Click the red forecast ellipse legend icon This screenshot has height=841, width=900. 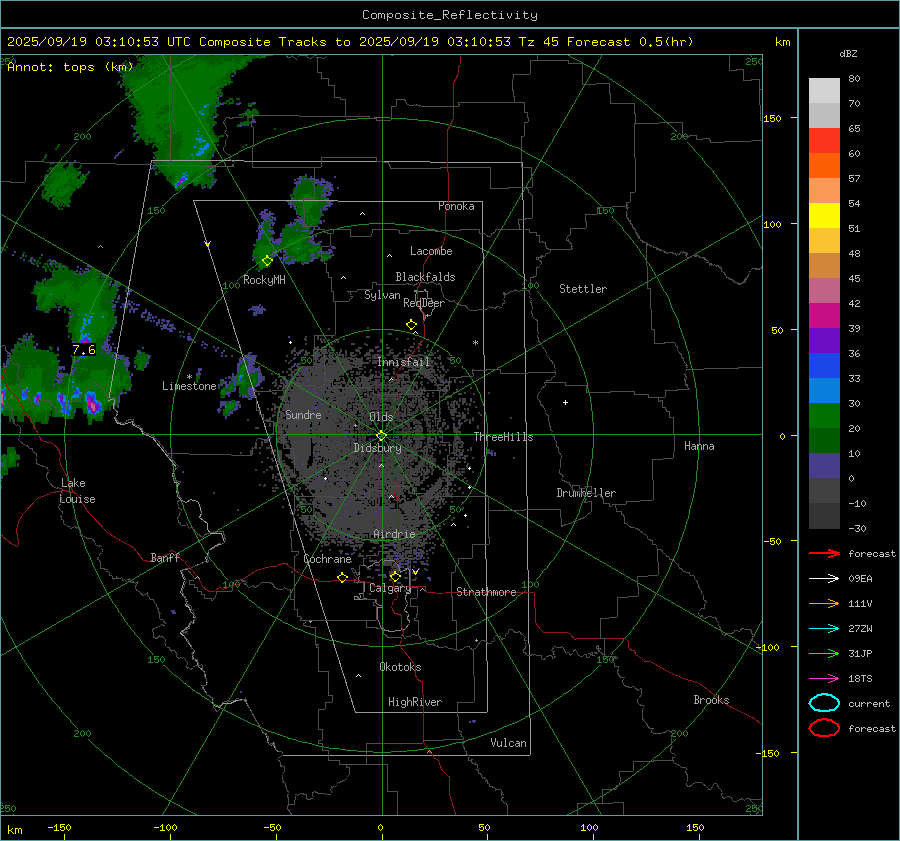pyautogui.click(x=823, y=728)
